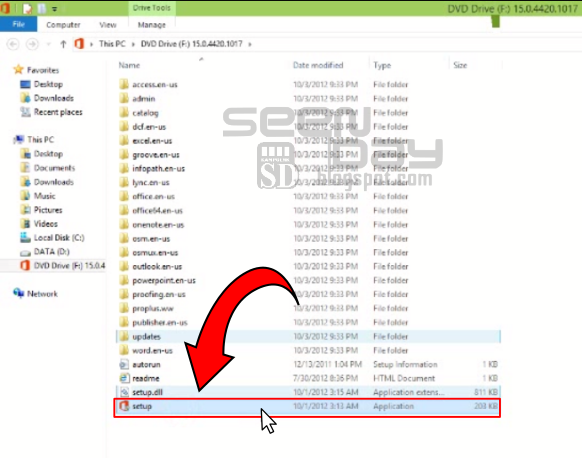Switch to the Computer ribbon tab
Screen dimensions: 582x458
click(63, 25)
